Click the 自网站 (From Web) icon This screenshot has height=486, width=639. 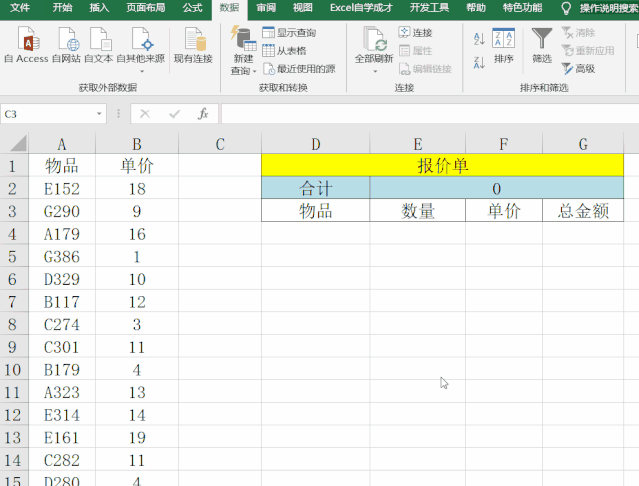pyautogui.click(x=68, y=45)
